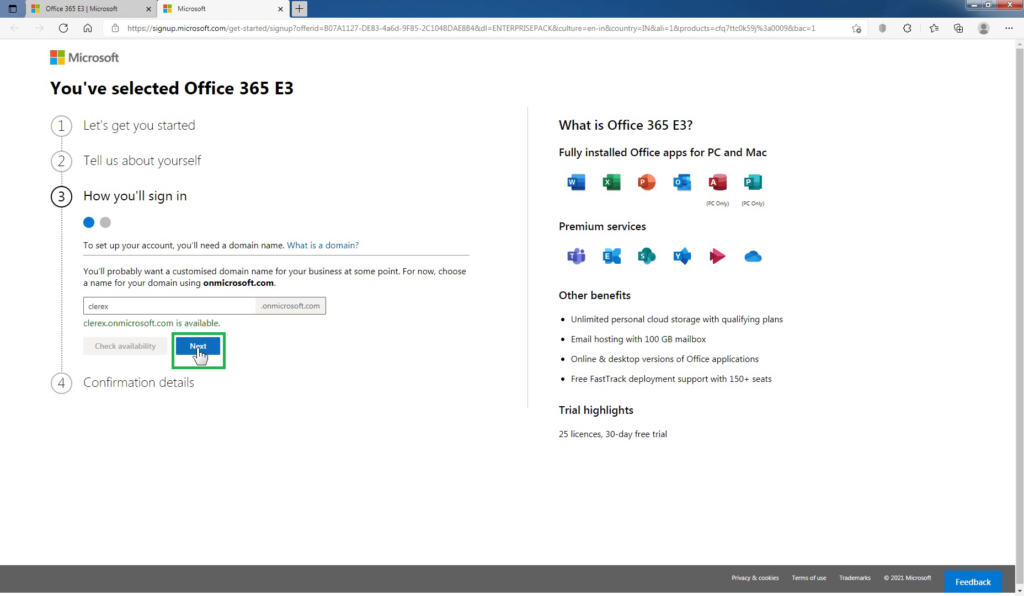
Task: Close the Office 365 E3 tab
Action: pos(148,8)
